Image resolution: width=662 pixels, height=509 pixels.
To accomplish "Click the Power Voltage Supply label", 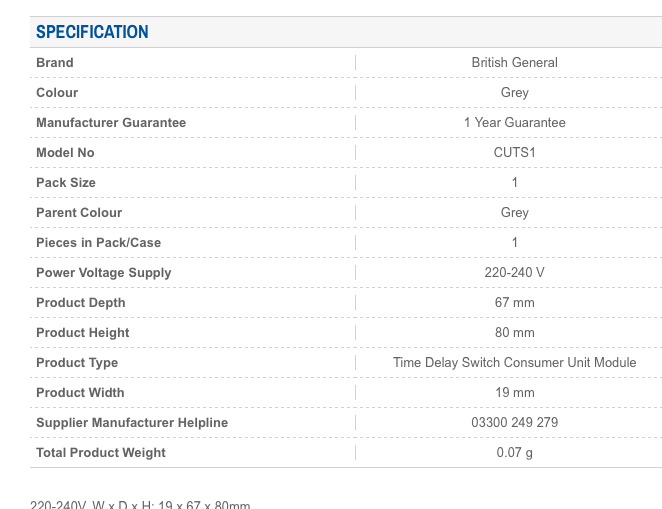I will (x=104, y=272).
